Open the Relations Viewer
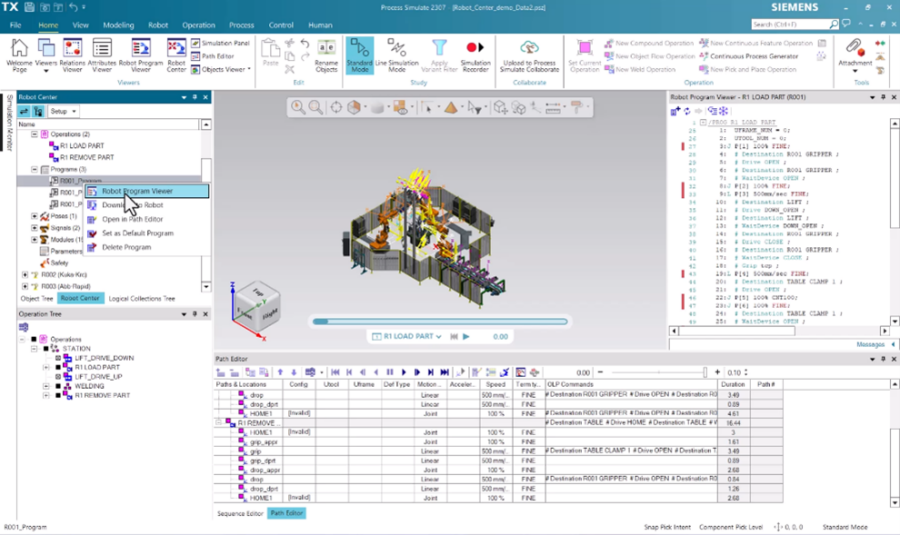 click(x=73, y=55)
